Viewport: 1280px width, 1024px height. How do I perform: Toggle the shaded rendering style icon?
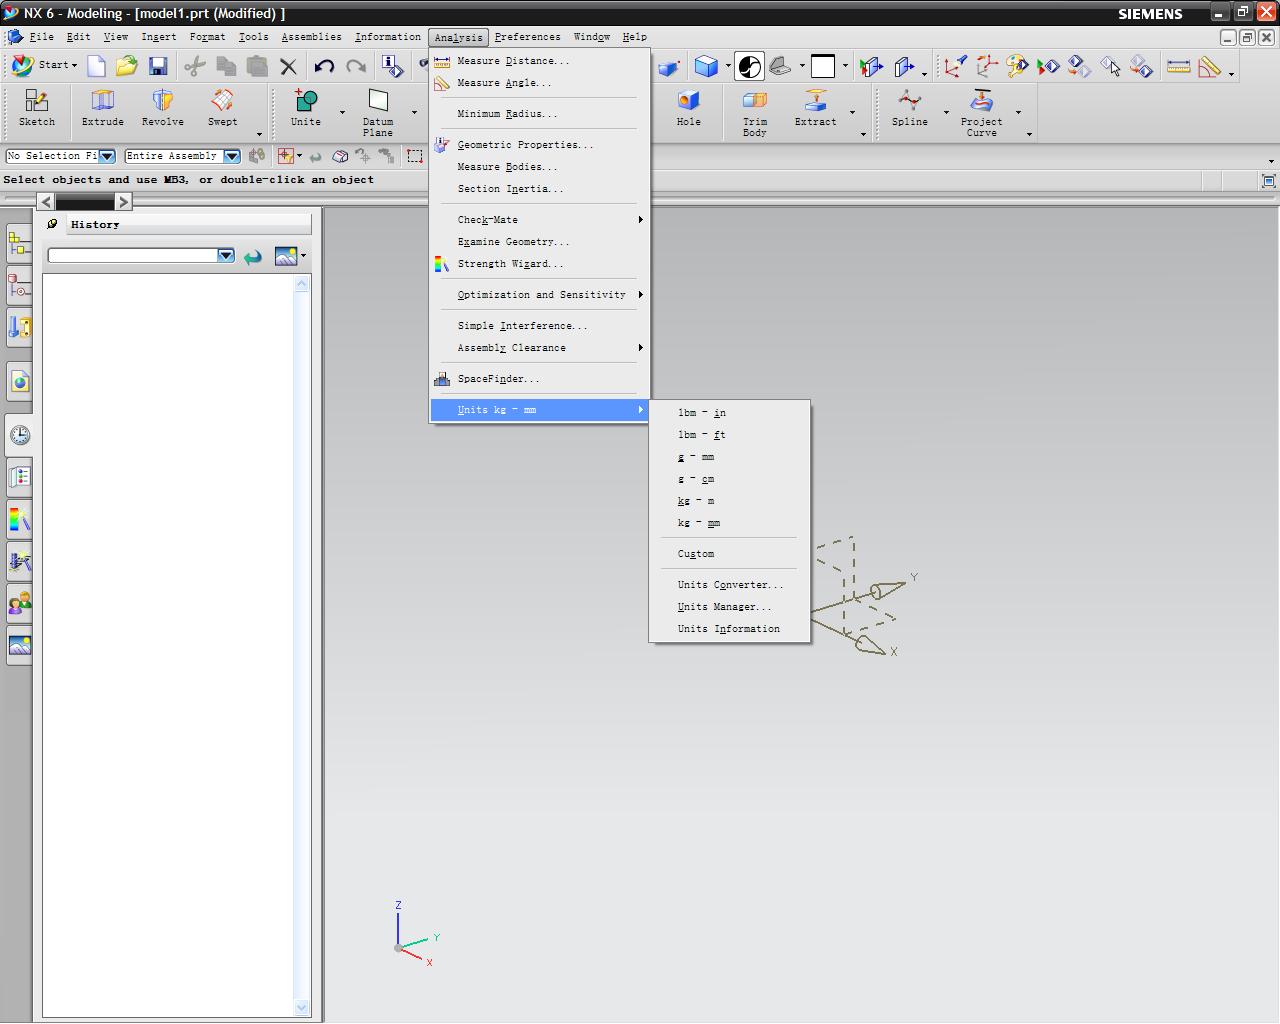749,67
